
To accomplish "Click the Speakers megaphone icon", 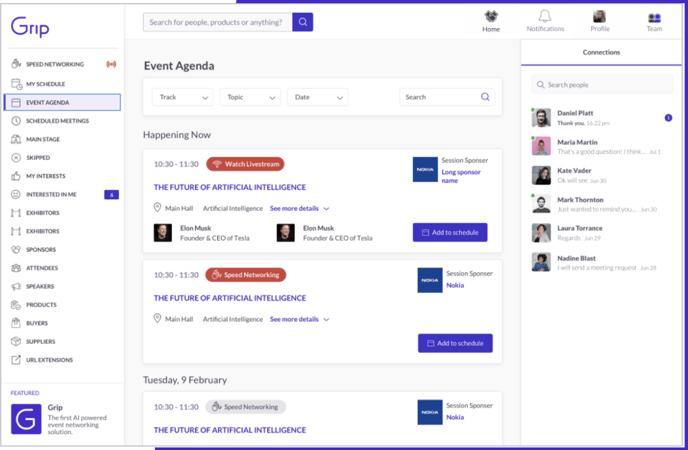I will pyautogui.click(x=16, y=286).
